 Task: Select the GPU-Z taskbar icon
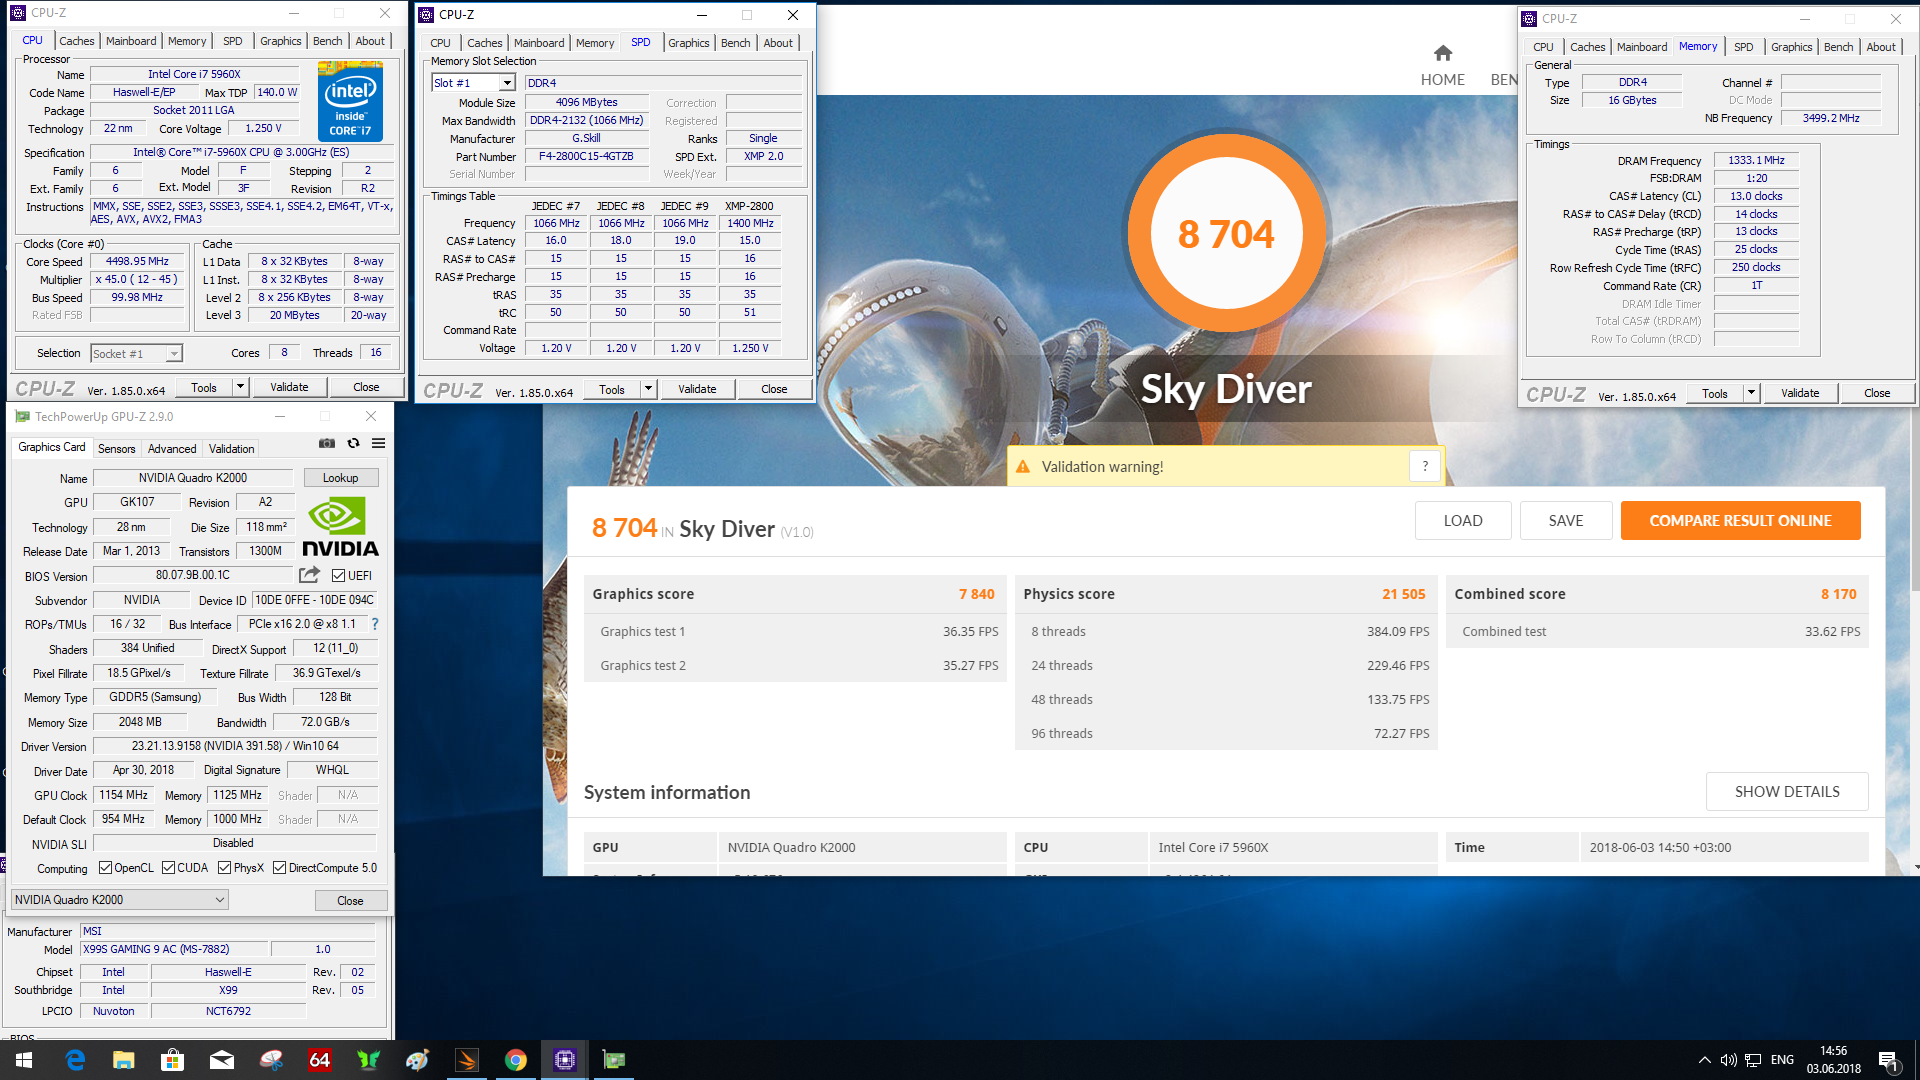pyautogui.click(x=614, y=1060)
